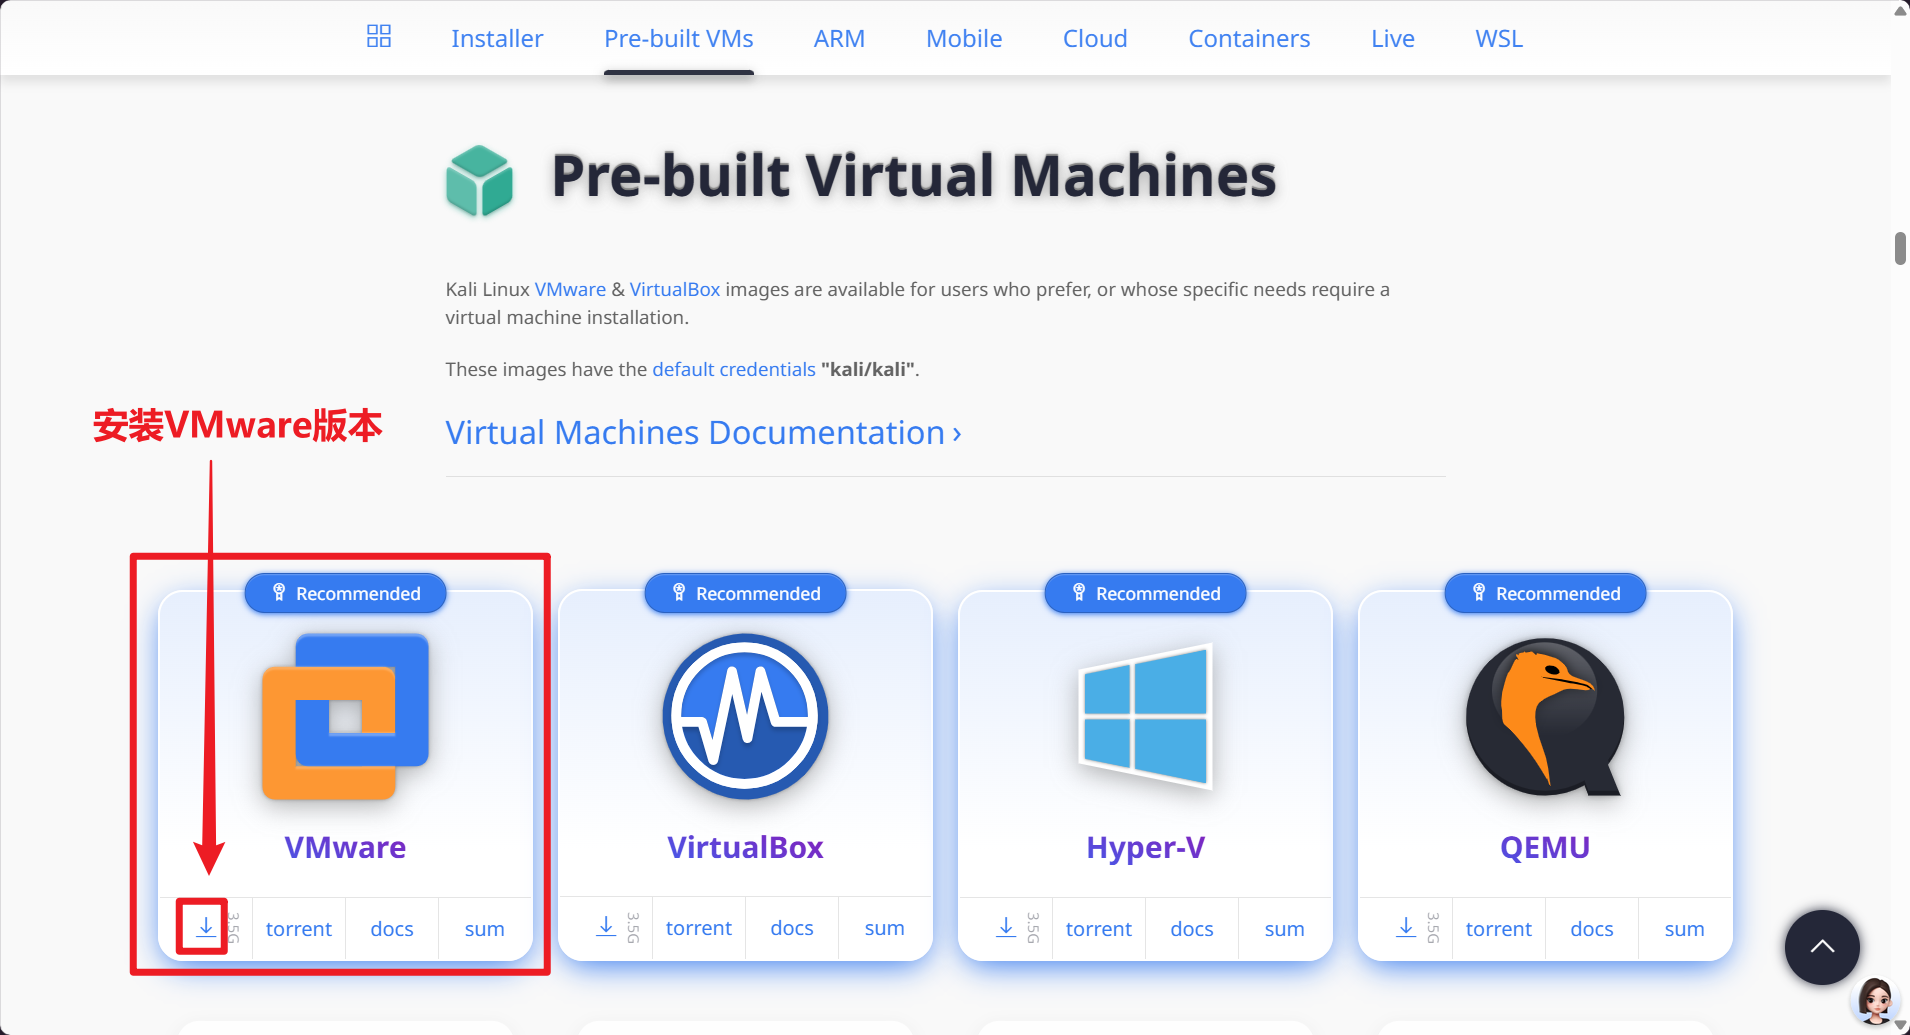Open VirtualBox docs link
The width and height of the screenshot is (1910, 1035).
[792, 929]
